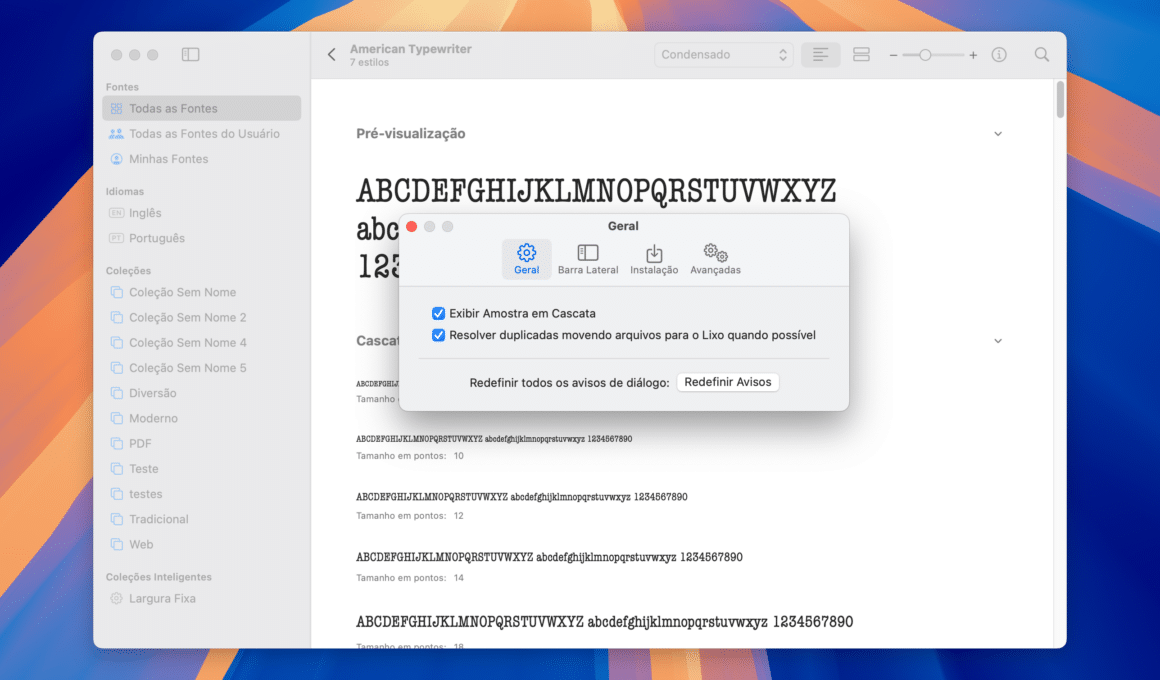Click the collection icon beside Coleção Sem Nome 2
1160x680 pixels.
pos(116,317)
